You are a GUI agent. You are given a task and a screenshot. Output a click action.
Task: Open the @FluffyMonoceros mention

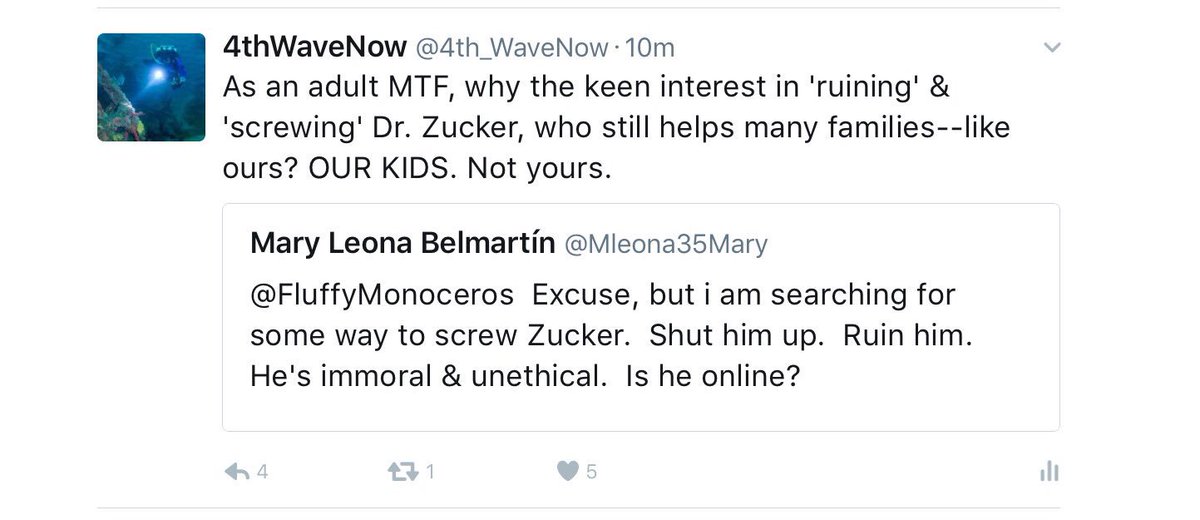pos(383,296)
